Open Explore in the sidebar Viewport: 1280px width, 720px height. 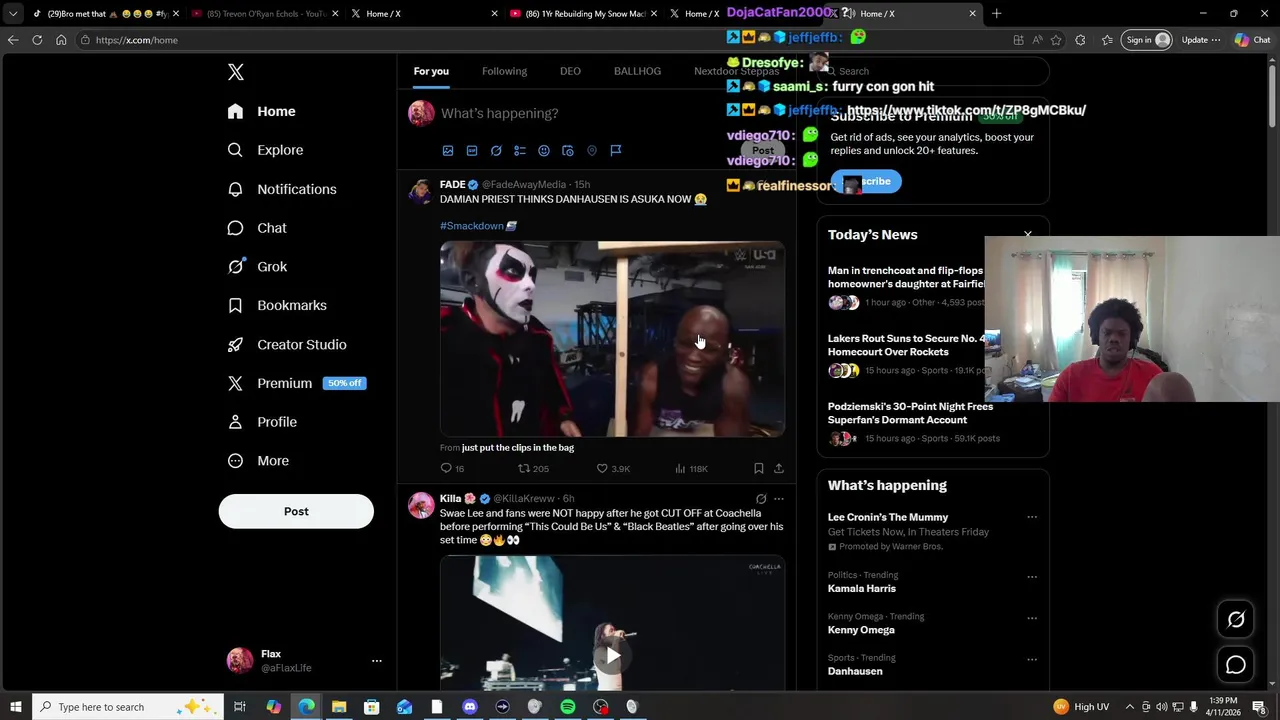pos(265,150)
